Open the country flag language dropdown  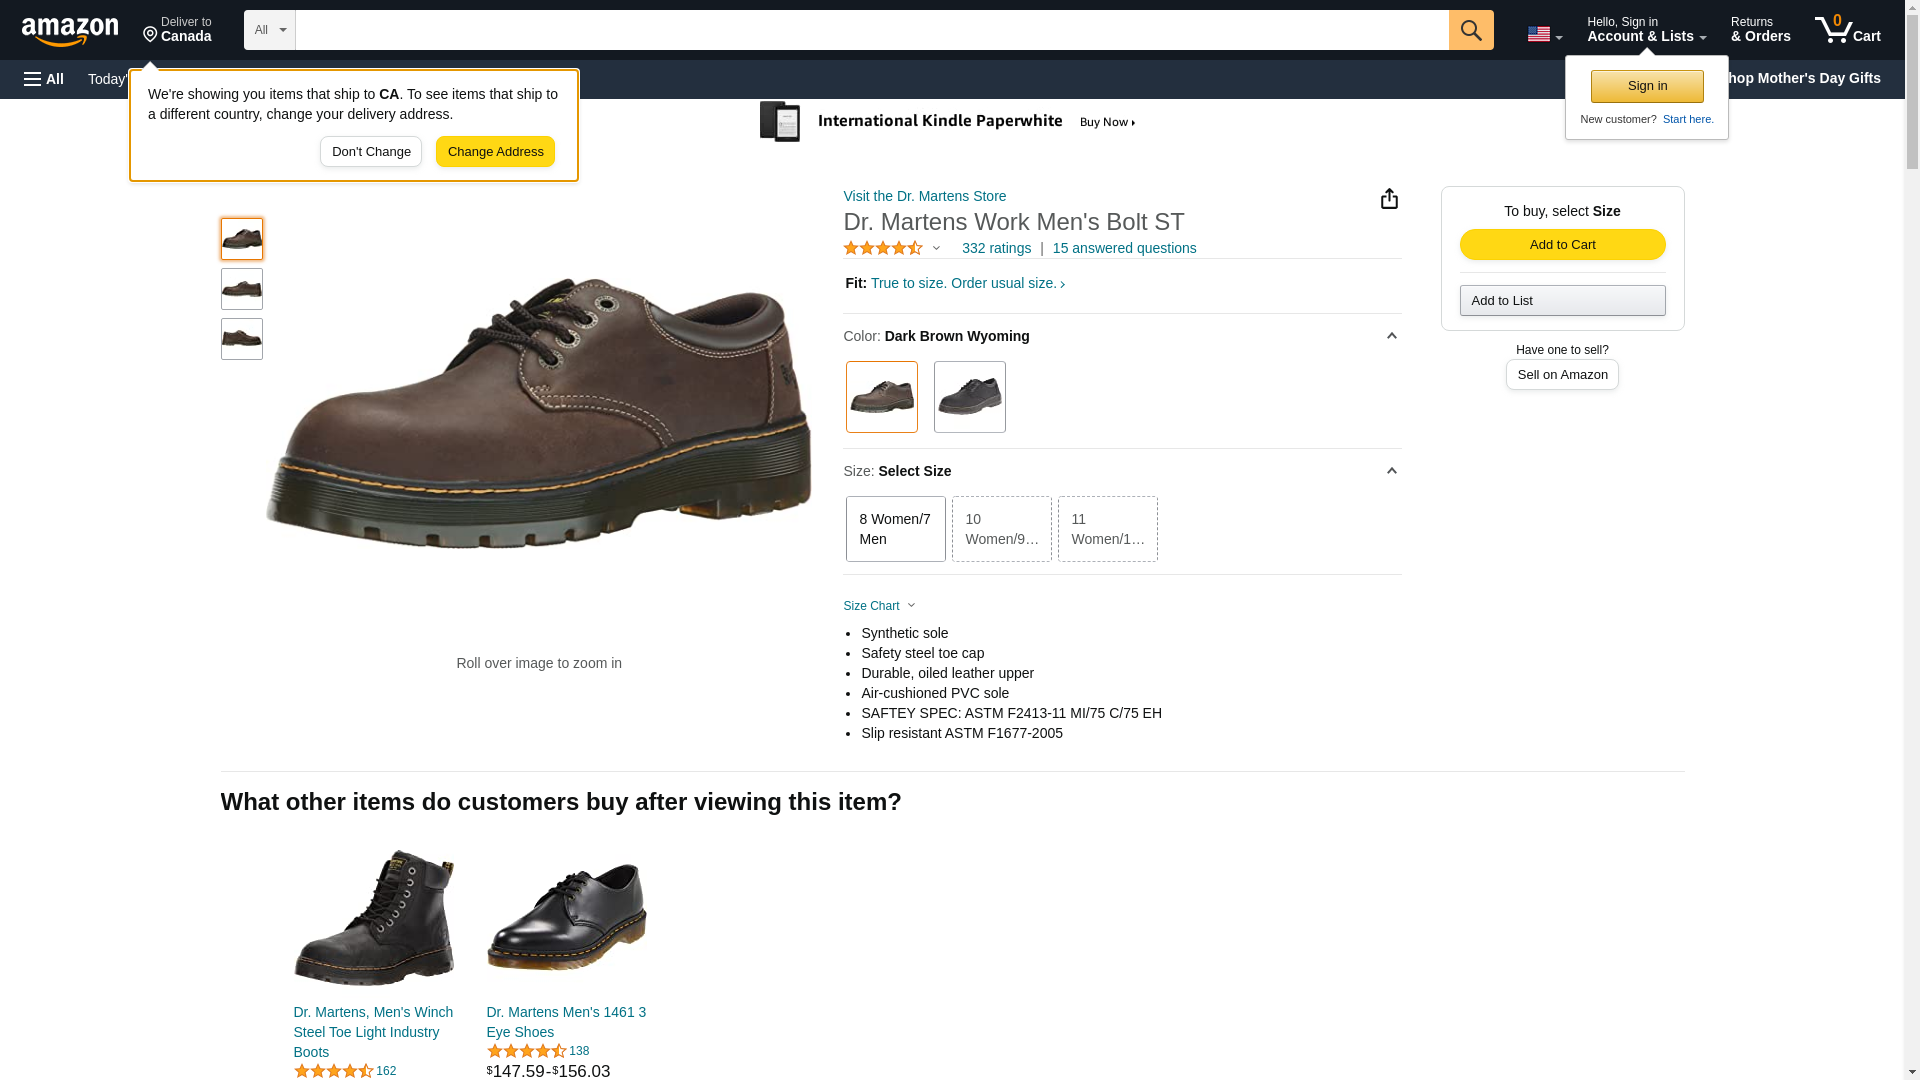(1544, 34)
